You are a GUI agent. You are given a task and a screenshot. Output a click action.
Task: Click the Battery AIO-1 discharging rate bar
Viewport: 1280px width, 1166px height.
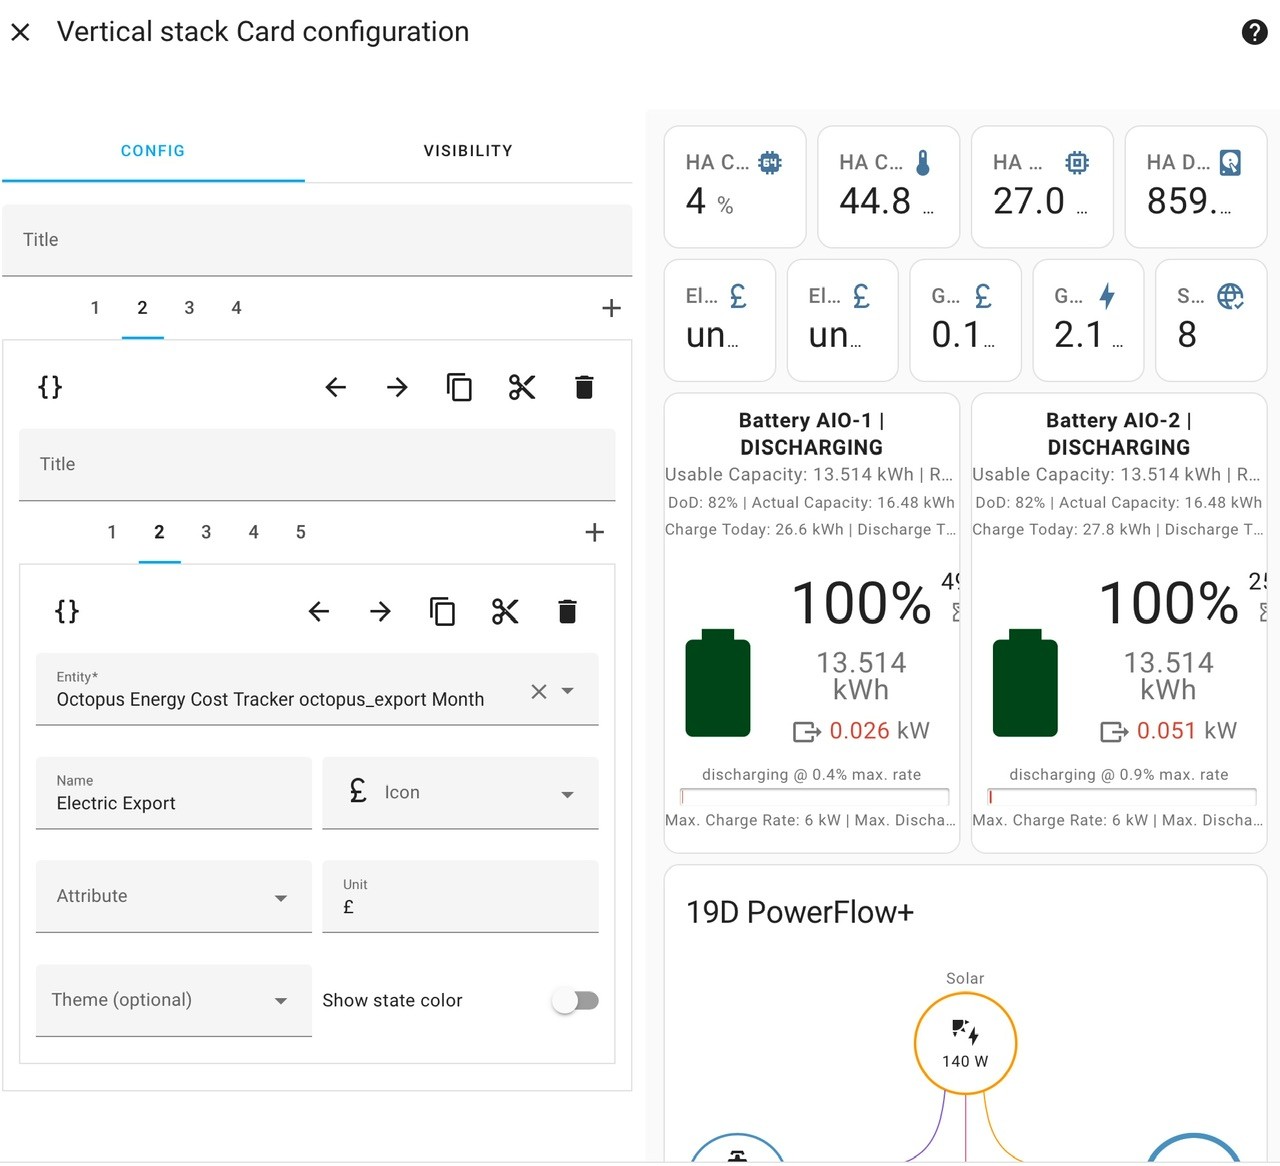(814, 797)
